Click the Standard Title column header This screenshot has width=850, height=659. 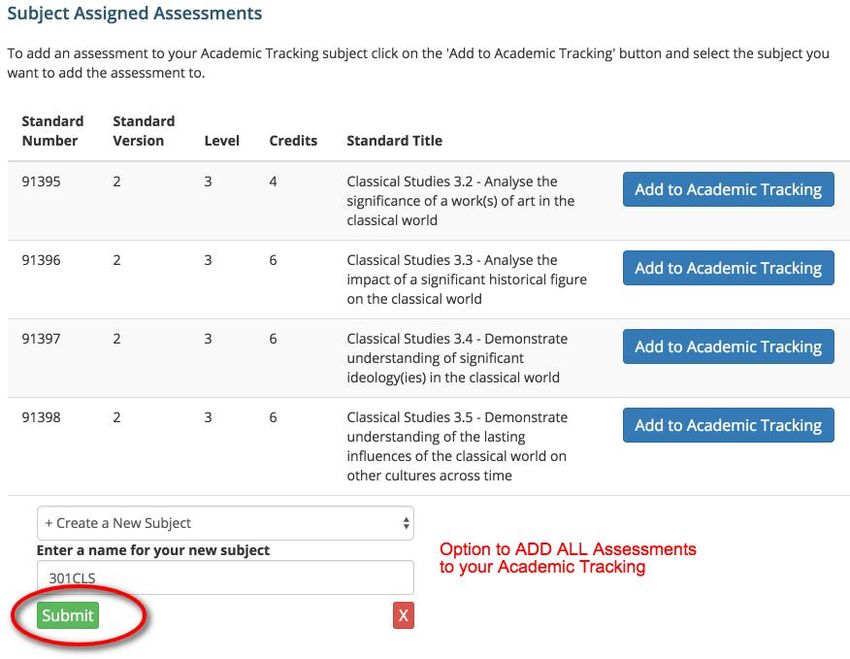[x=395, y=140]
